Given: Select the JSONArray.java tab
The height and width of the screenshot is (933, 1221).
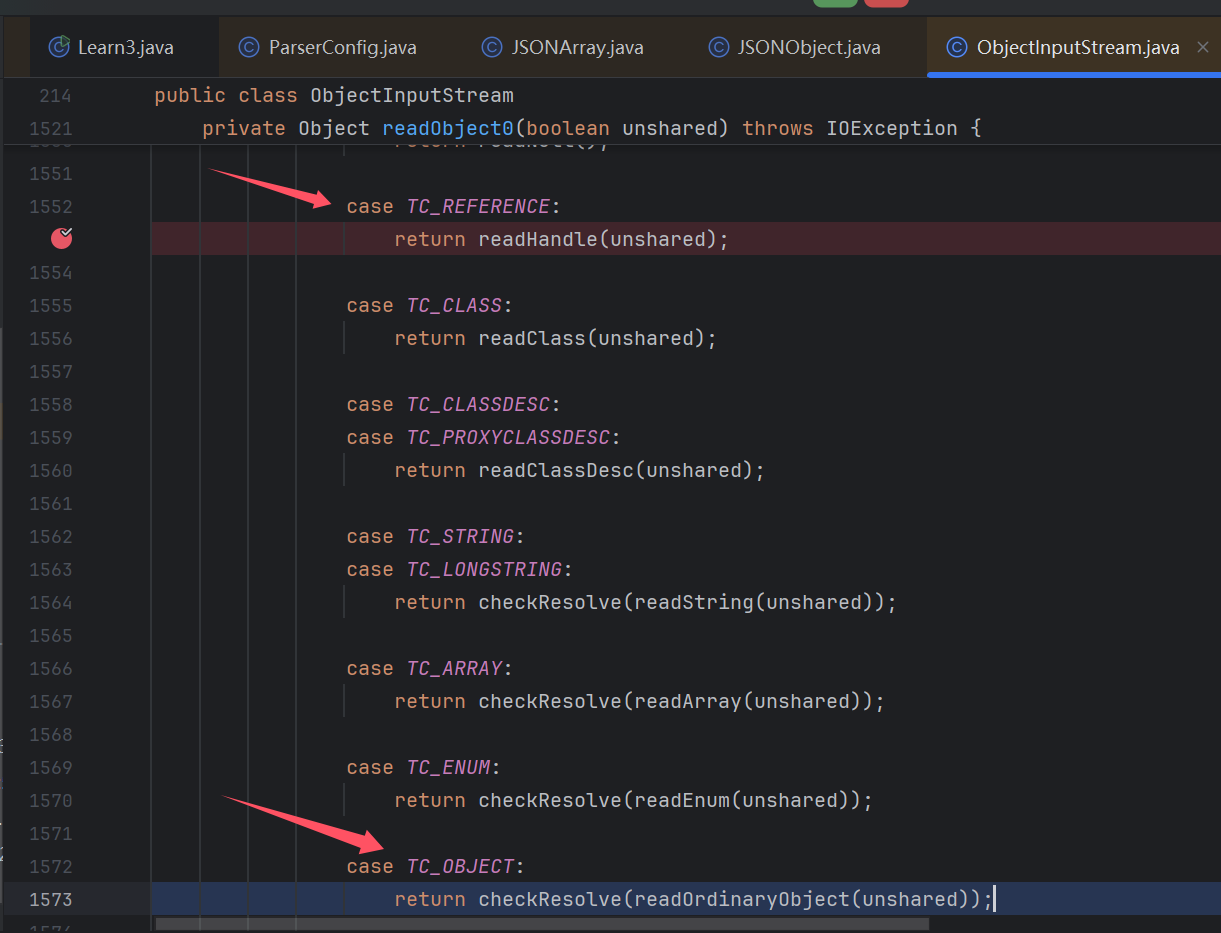Looking at the screenshot, I should click(x=577, y=47).
